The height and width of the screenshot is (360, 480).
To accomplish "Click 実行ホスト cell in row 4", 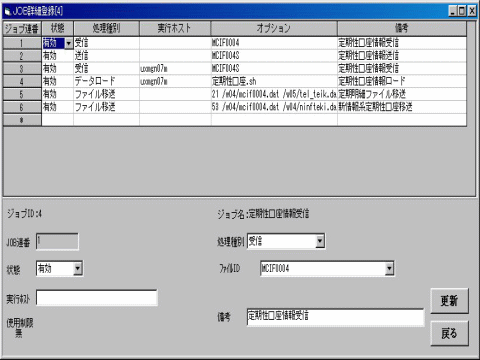I will point(175,81).
